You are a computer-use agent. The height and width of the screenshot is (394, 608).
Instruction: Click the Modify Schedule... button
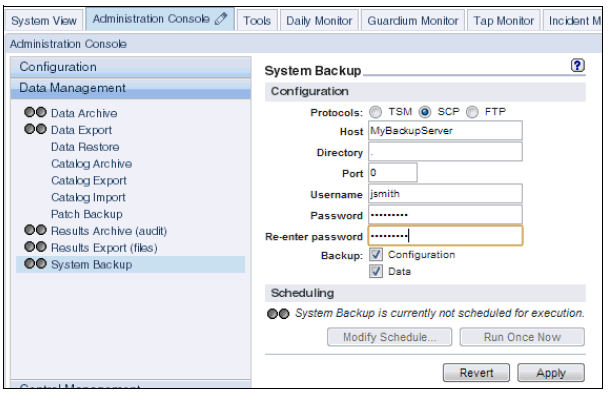pyautogui.click(x=389, y=337)
